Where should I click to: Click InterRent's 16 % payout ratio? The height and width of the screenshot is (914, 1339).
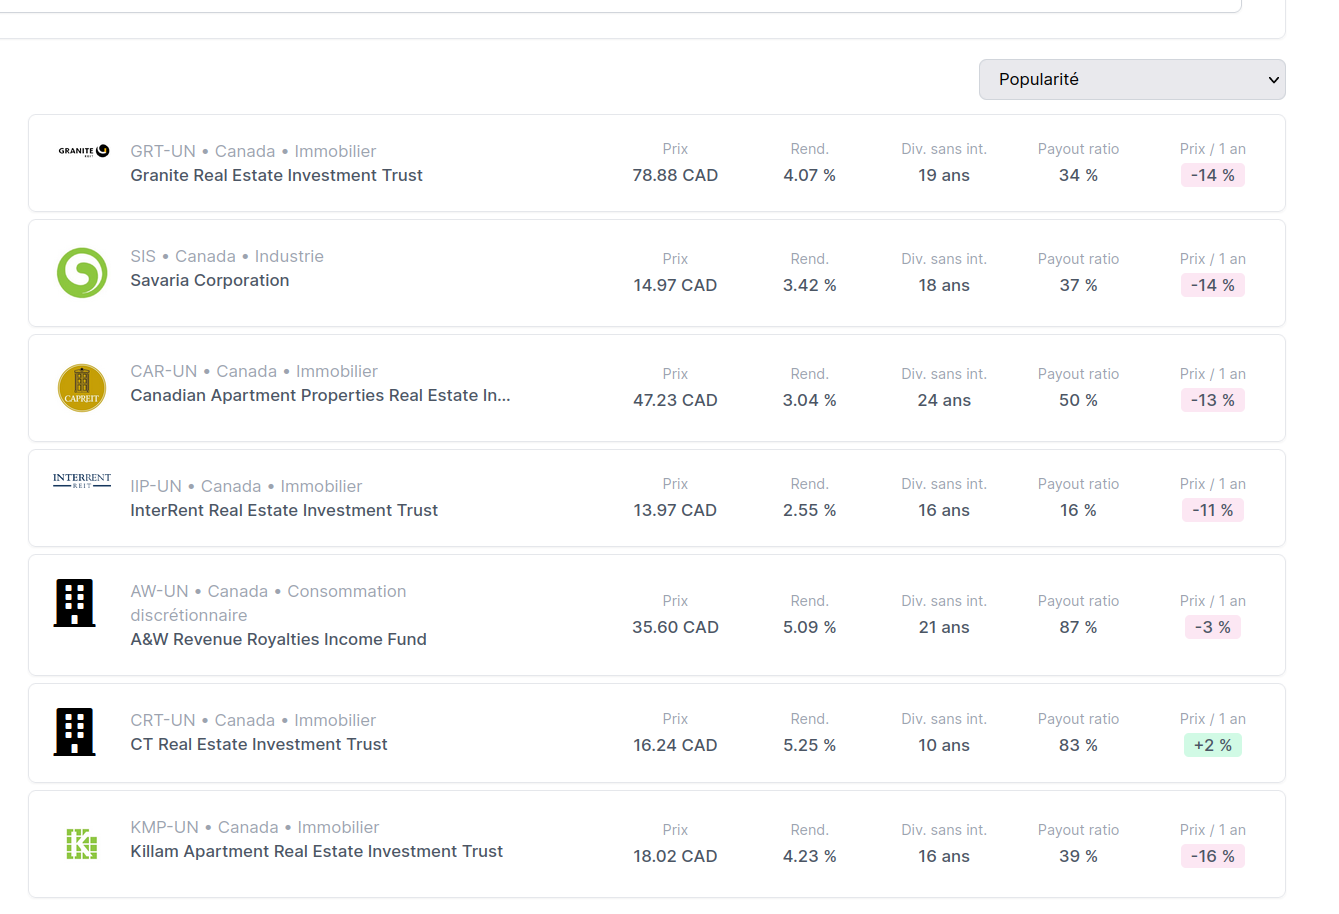(1078, 510)
